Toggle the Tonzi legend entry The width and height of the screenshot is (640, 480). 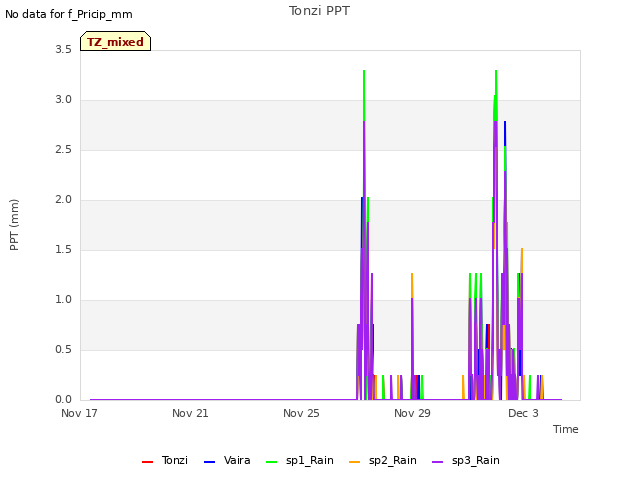click(165, 460)
